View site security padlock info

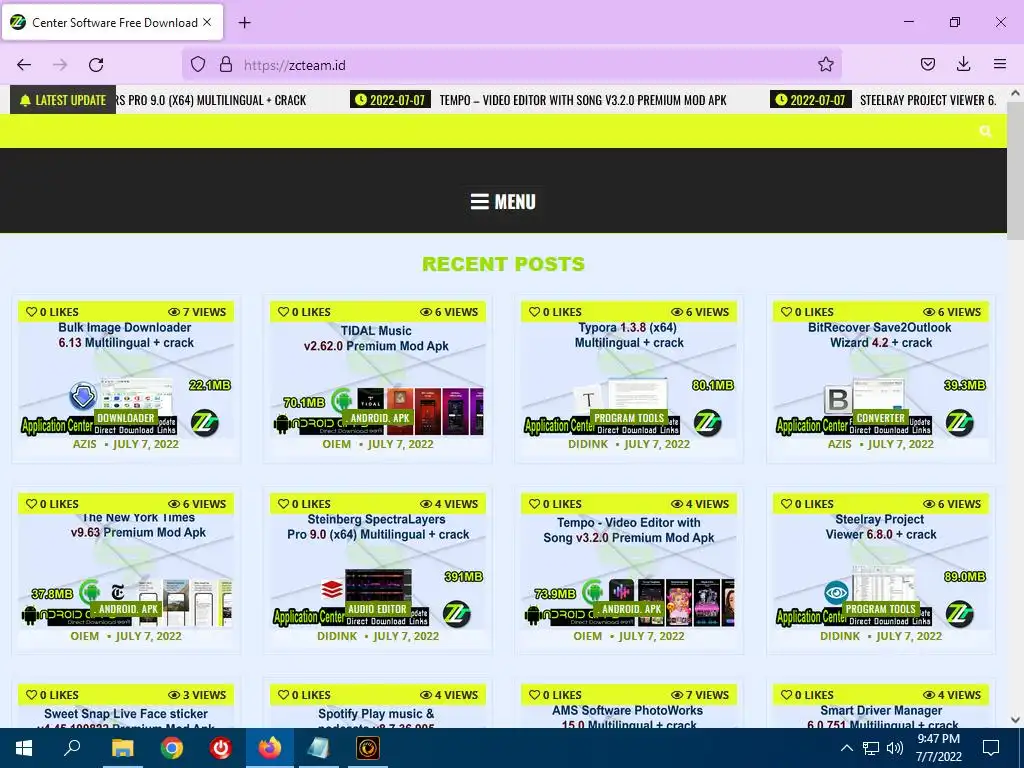(226, 64)
